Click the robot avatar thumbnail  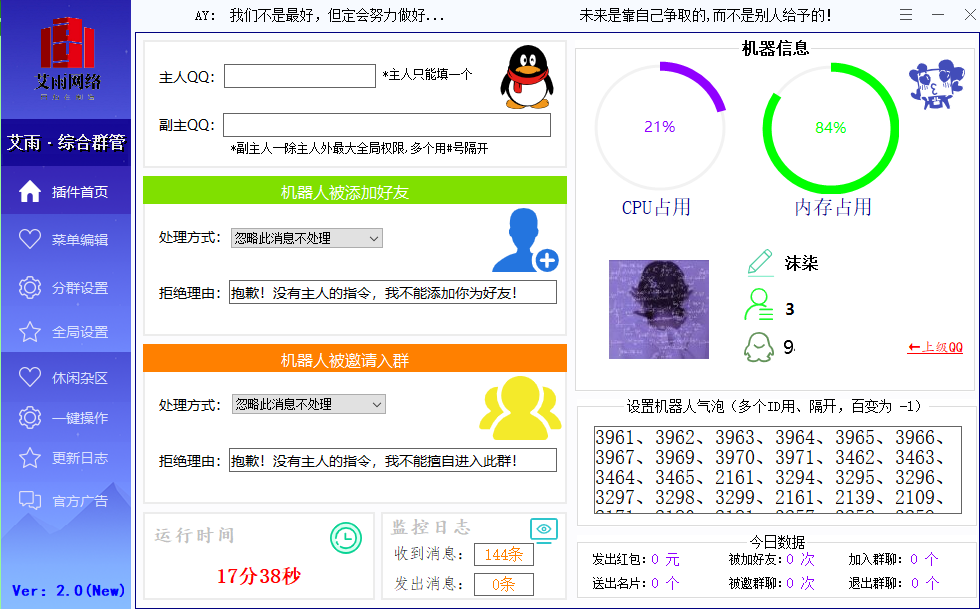click(x=658, y=309)
